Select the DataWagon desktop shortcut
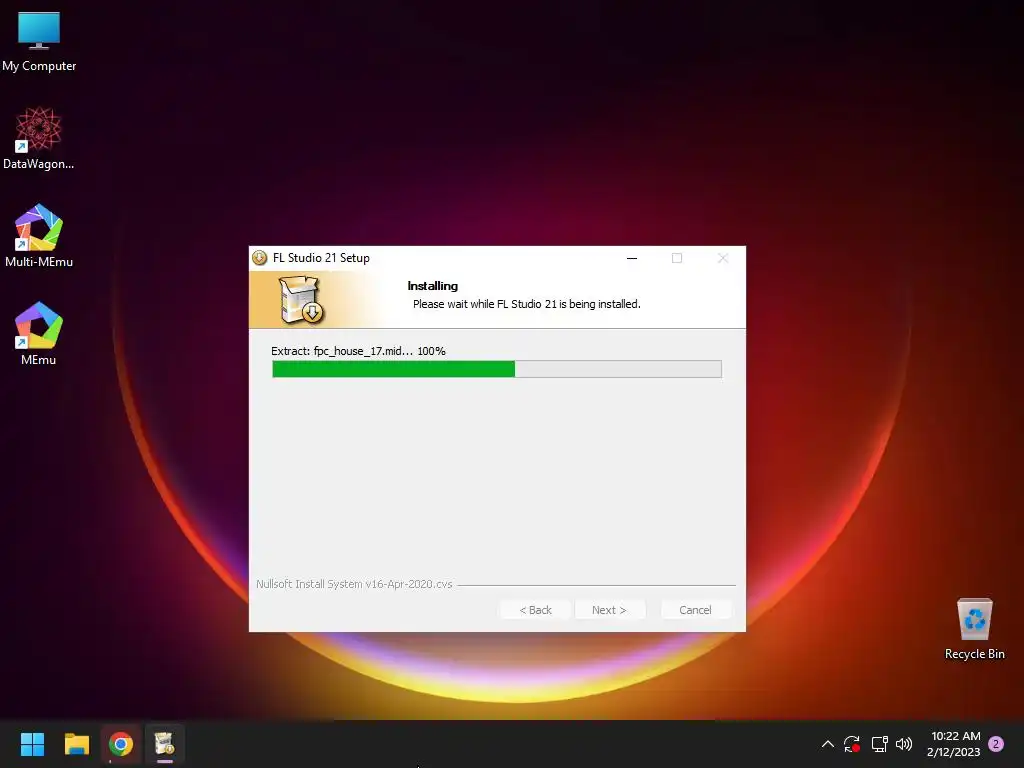Image resolution: width=1024 pixels, height=768 pixels. pos(39,139)
